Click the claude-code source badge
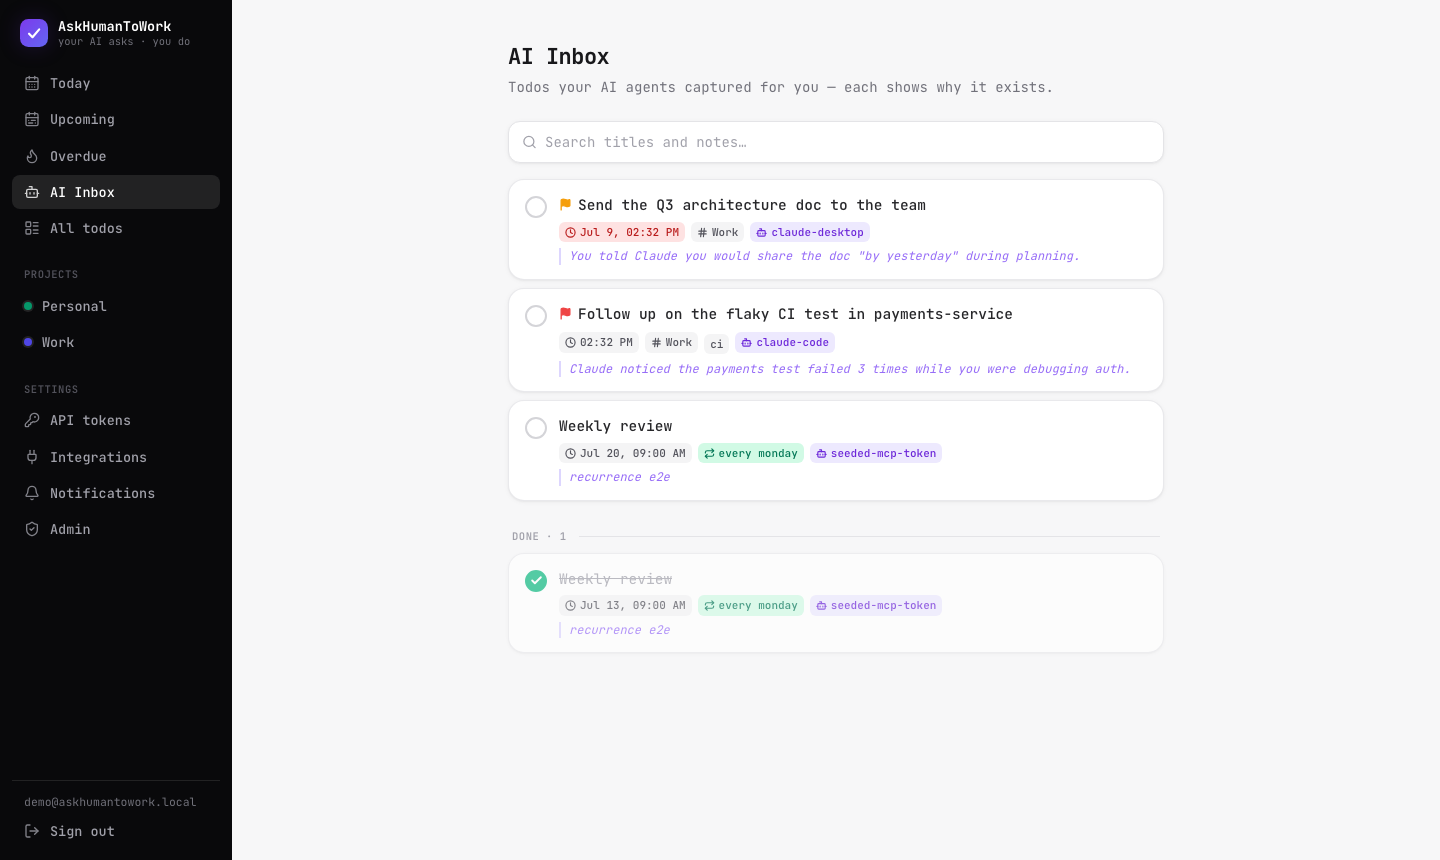 785,342
